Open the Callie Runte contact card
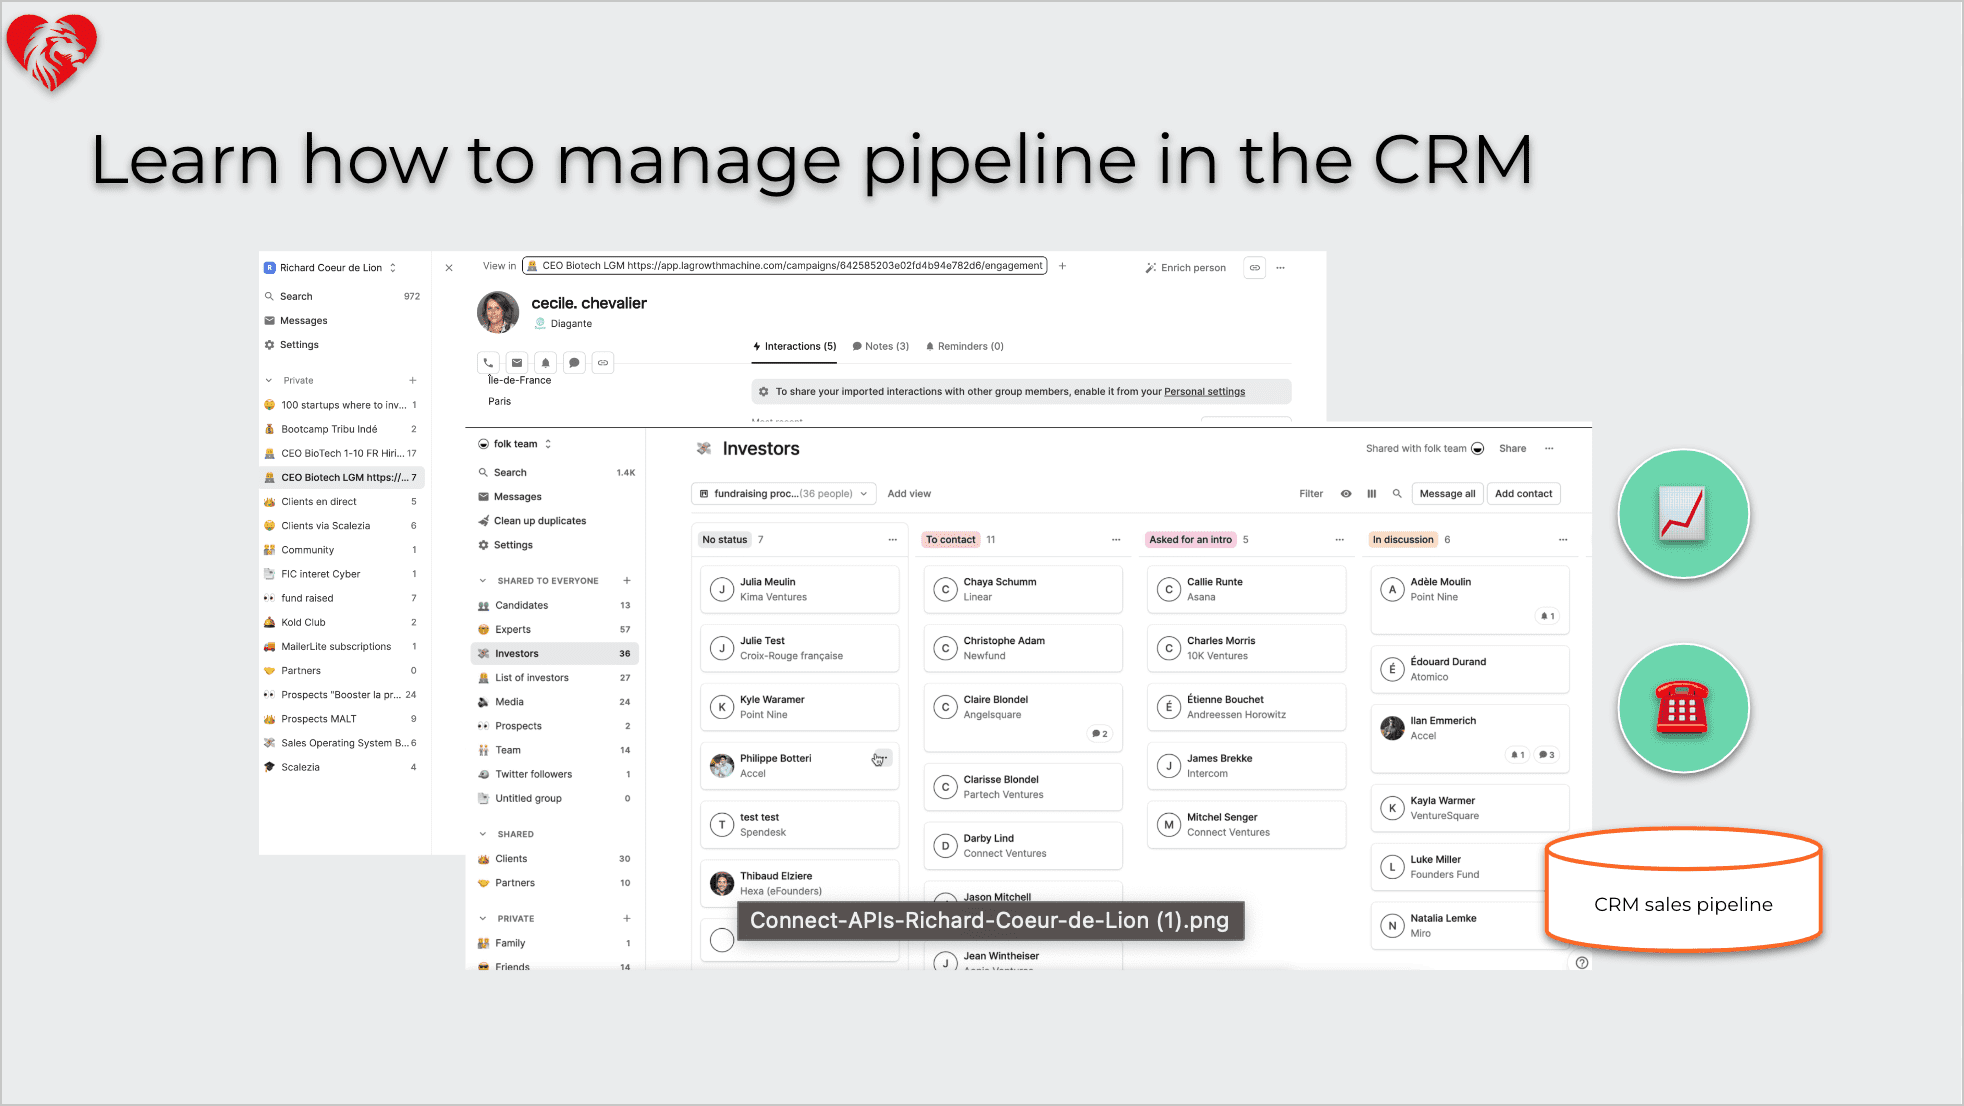Viewport: 1964px width, 1106px height. click(1246, 589)
